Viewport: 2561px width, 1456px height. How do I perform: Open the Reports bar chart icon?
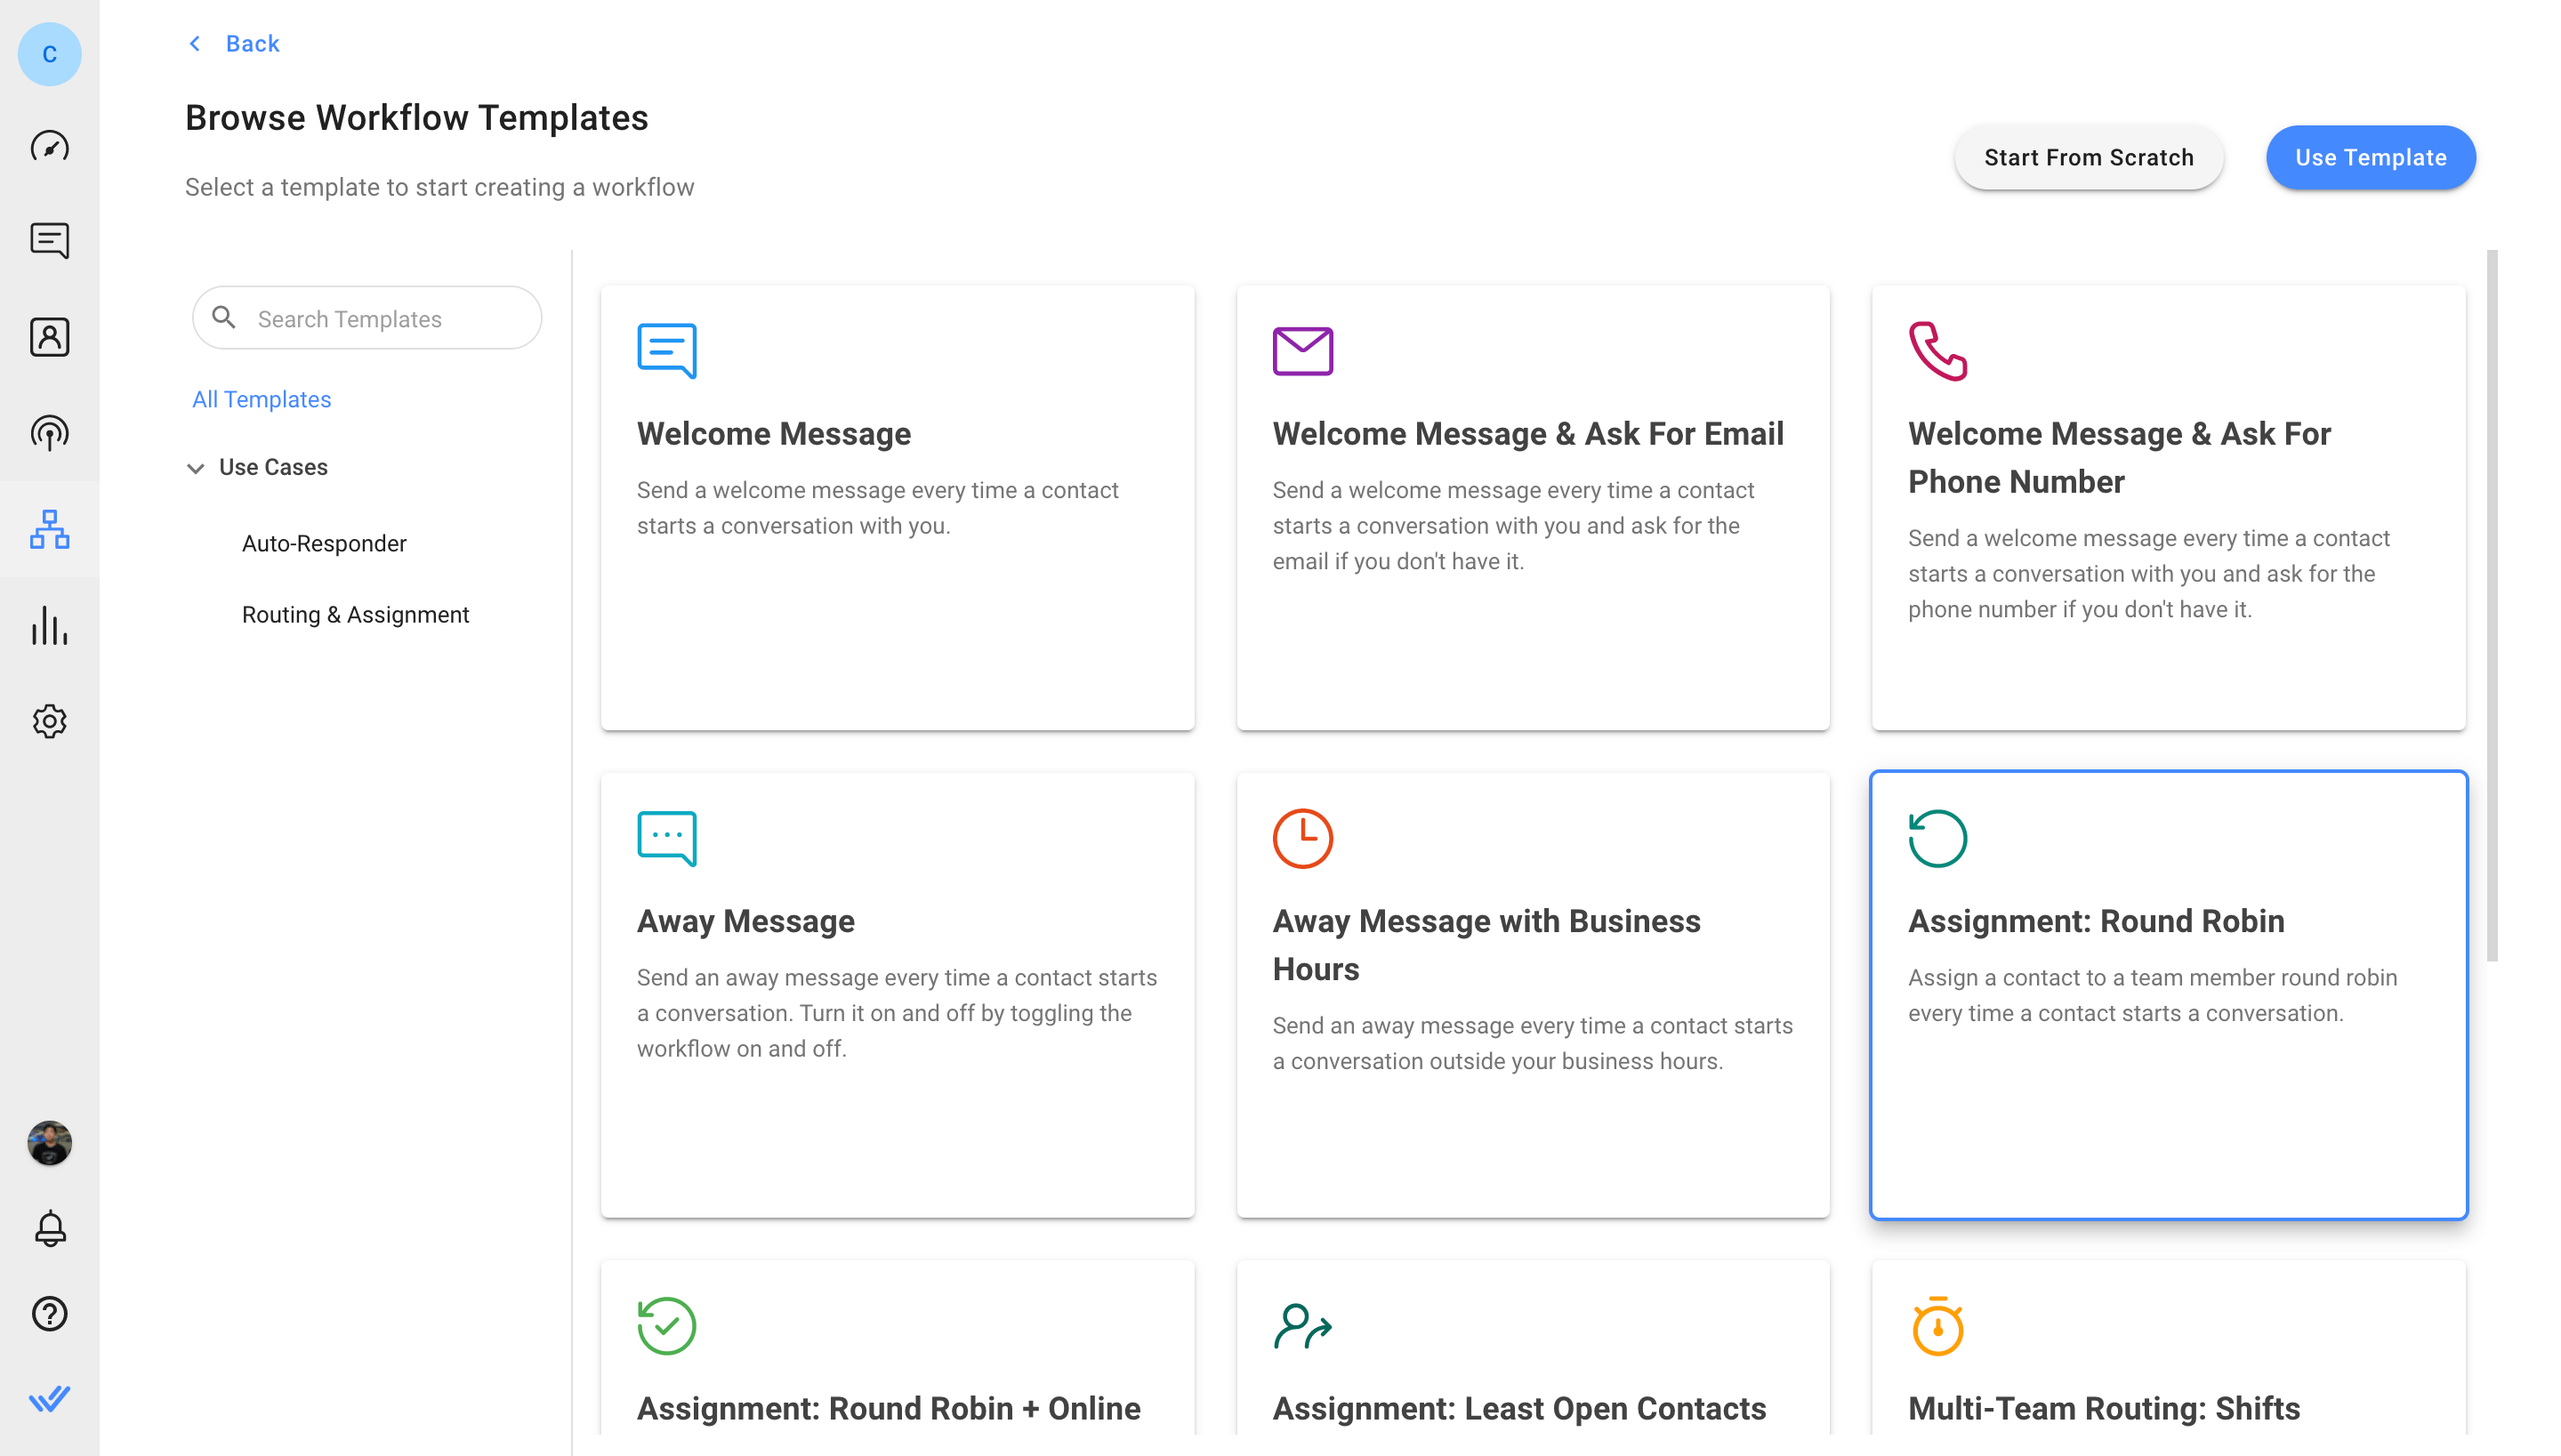click(x=49, y=625)
